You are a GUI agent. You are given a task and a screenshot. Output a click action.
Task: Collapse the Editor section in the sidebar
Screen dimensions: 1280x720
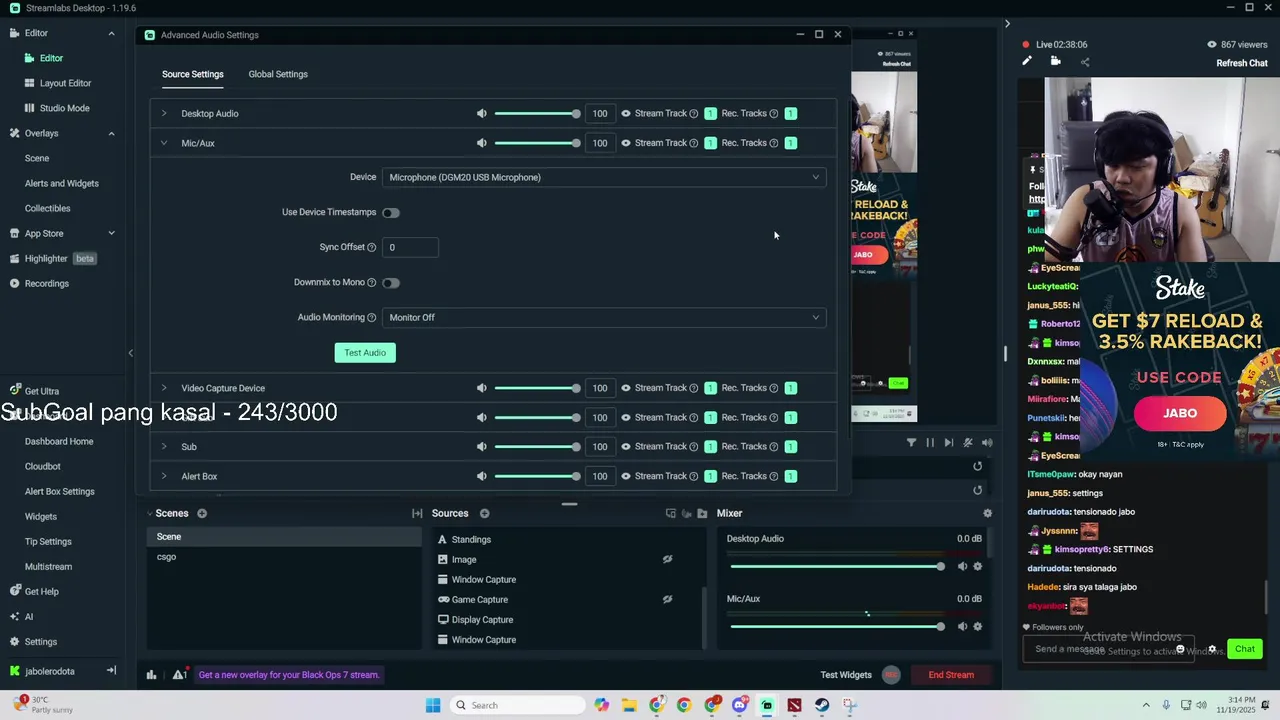click(111, 33)
